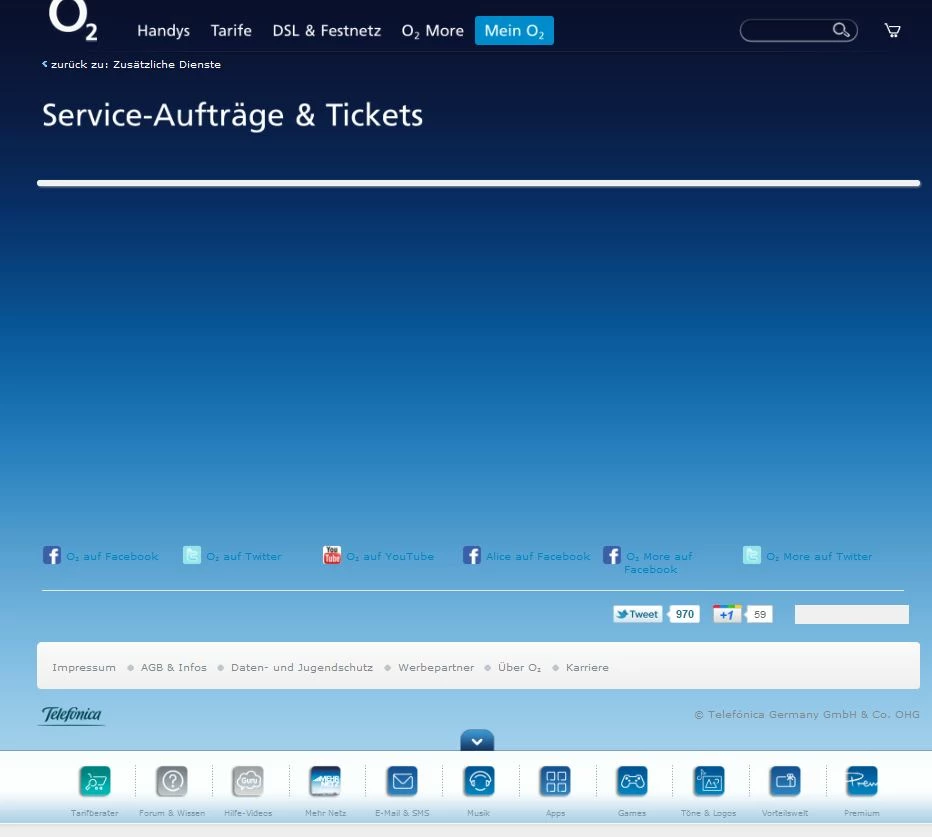Click Twitter icon beside O2 More auf Twitter
The height and width of the screenshot is (837, 932).
(x=752, y=555)
